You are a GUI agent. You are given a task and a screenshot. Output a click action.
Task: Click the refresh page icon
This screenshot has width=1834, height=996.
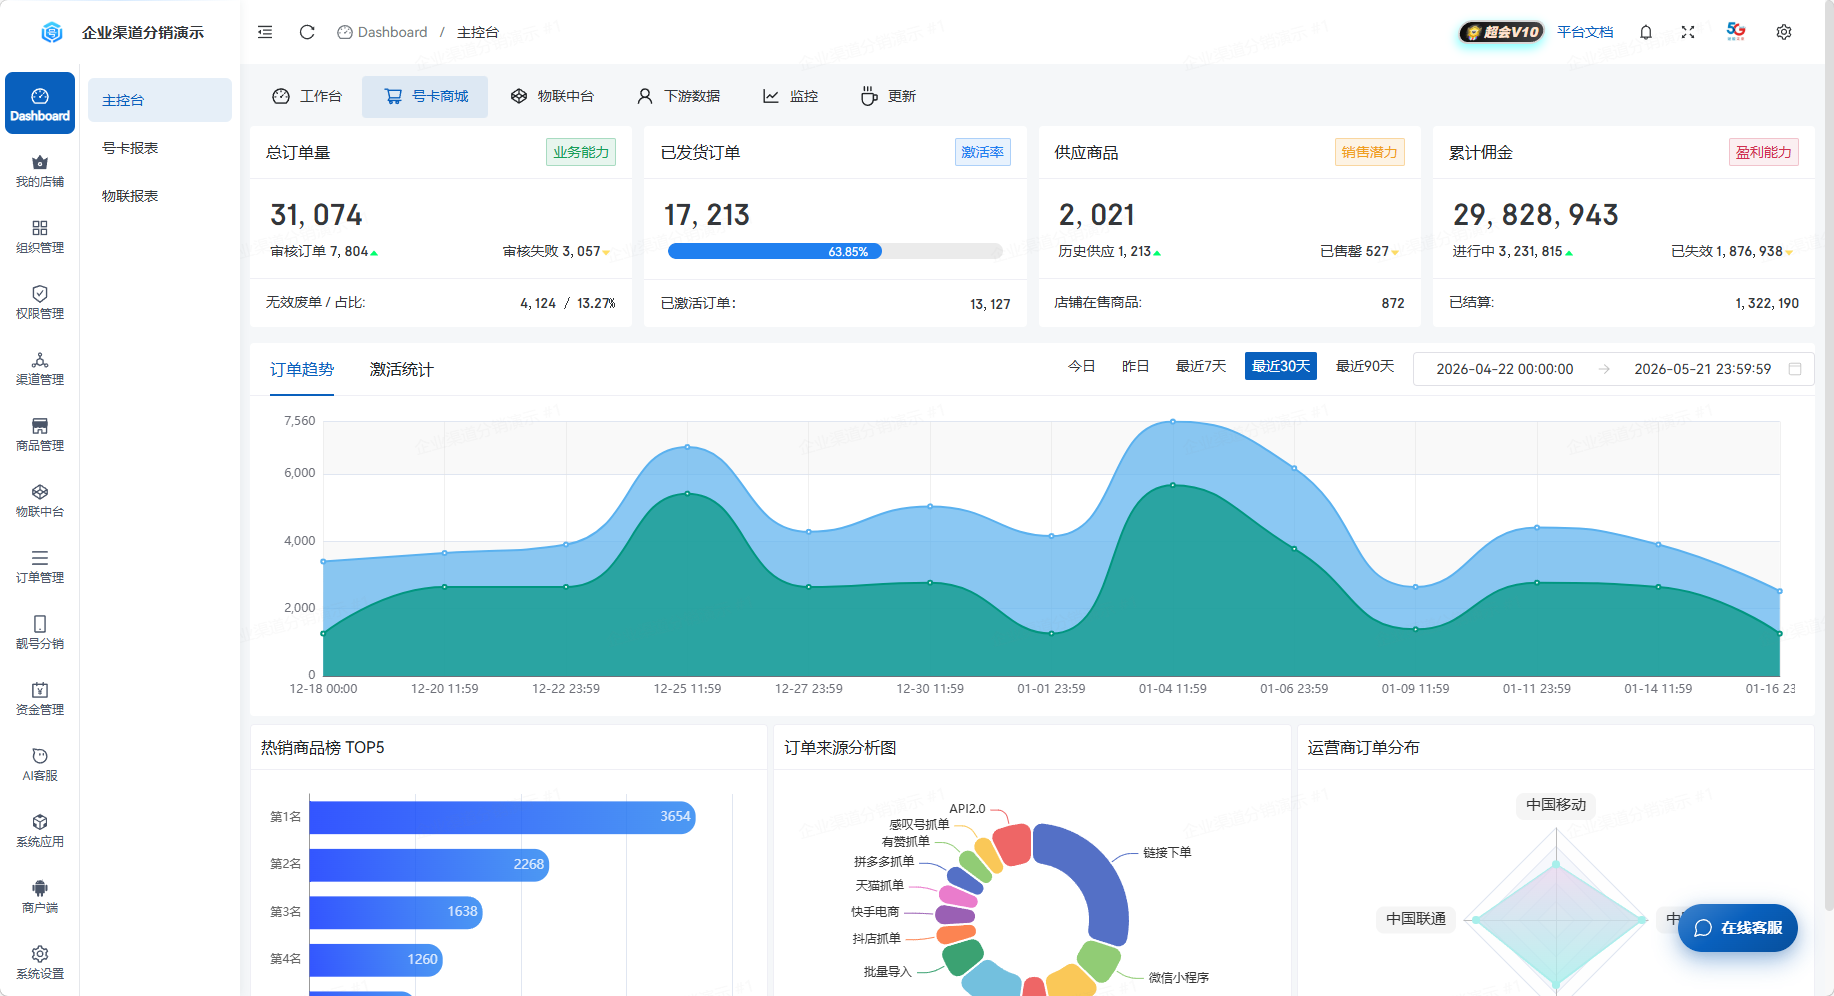(307, 32)
